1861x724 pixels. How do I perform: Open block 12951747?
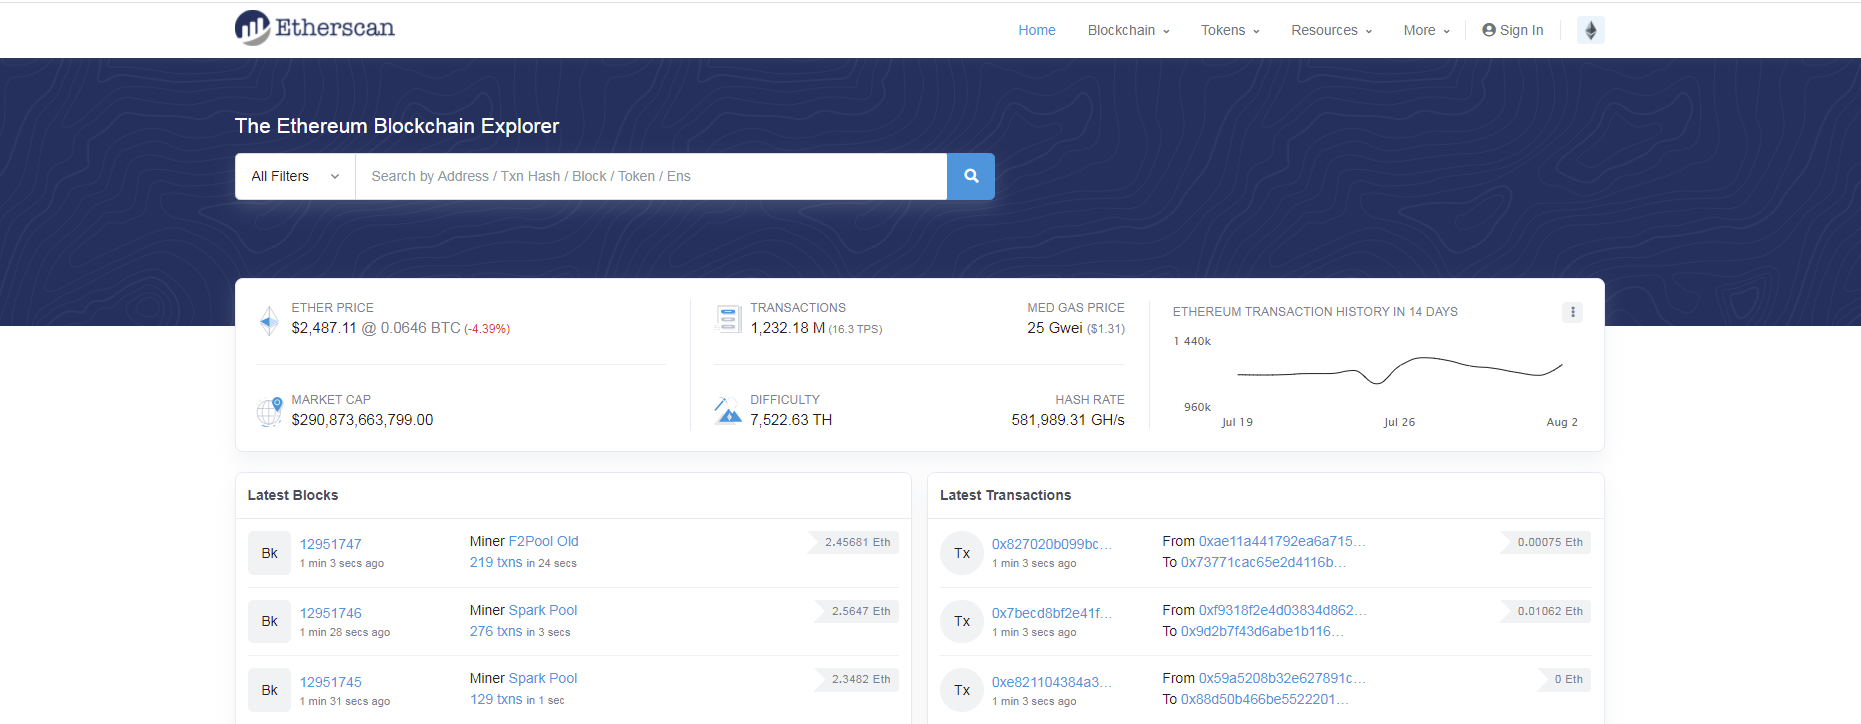pyautogui.click(x=330, y=544)
